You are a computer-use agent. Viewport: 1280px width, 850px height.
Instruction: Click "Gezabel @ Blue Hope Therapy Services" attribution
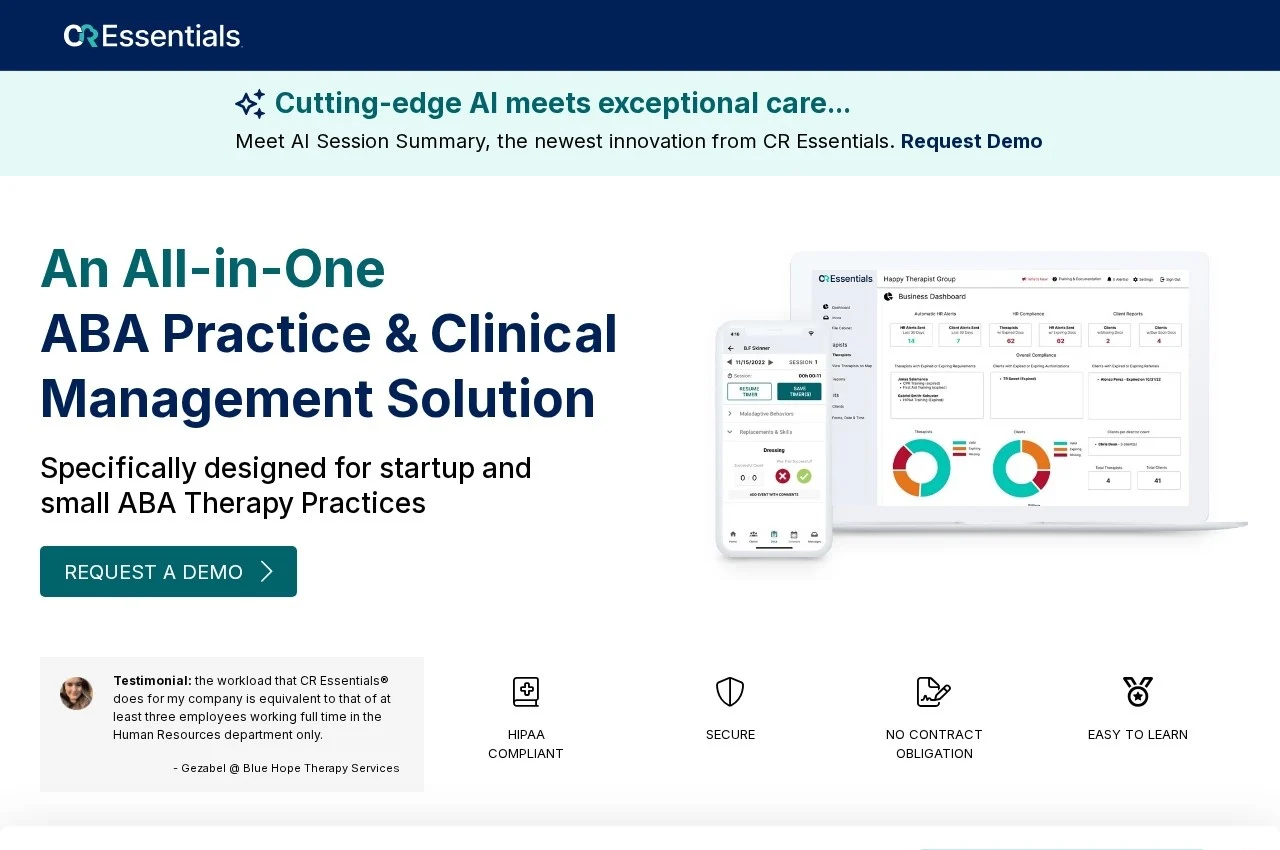[x=290, y=768]
